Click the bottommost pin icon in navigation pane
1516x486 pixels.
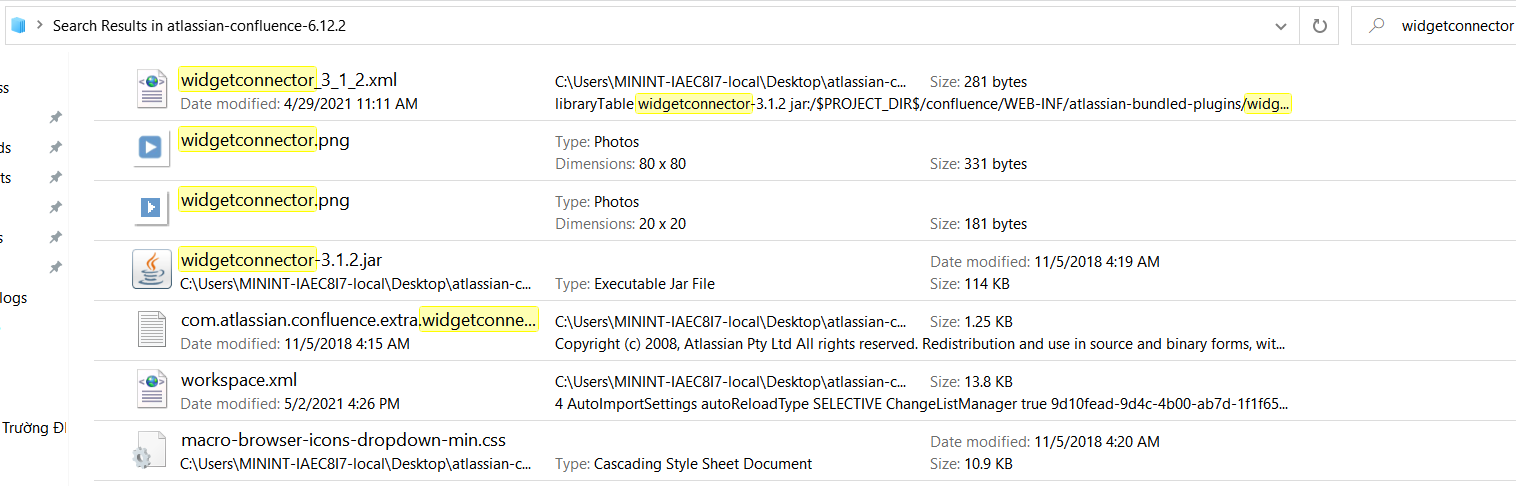tap(56, 268)
